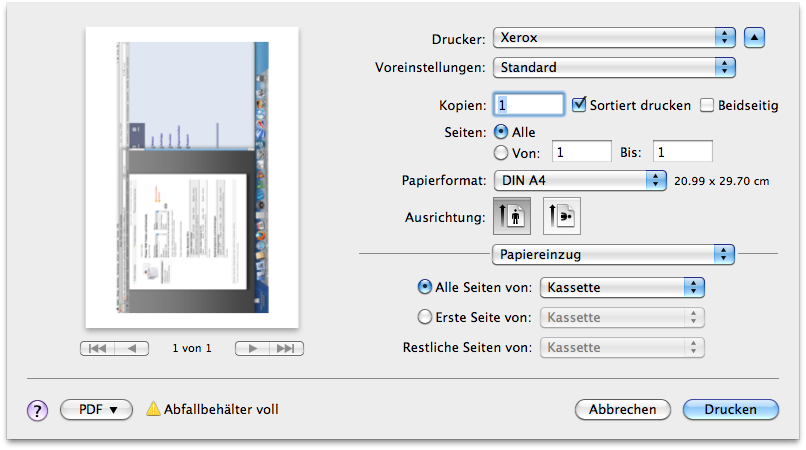Image resolution: width=806 pixels, height=450 pixels.
Task: Go to the first preview page
Action: pos(98,348)
